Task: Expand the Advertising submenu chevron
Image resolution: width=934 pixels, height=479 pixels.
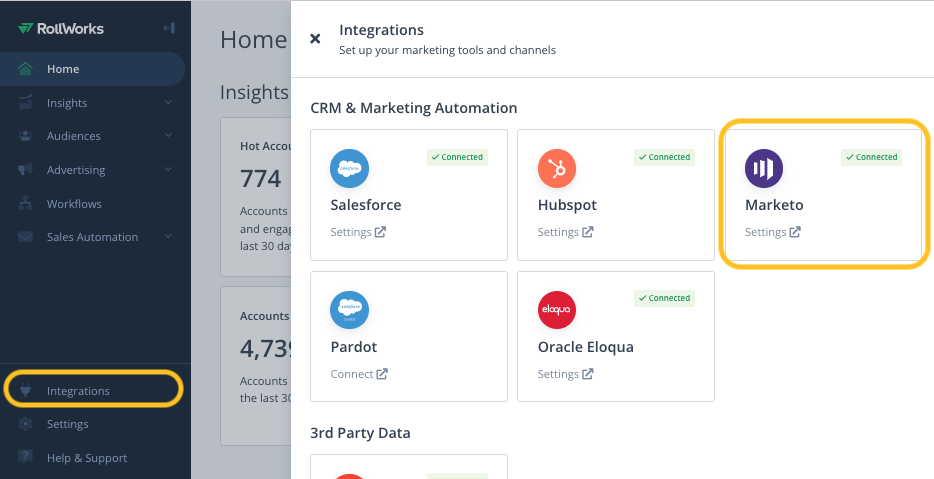Action: 168,170
